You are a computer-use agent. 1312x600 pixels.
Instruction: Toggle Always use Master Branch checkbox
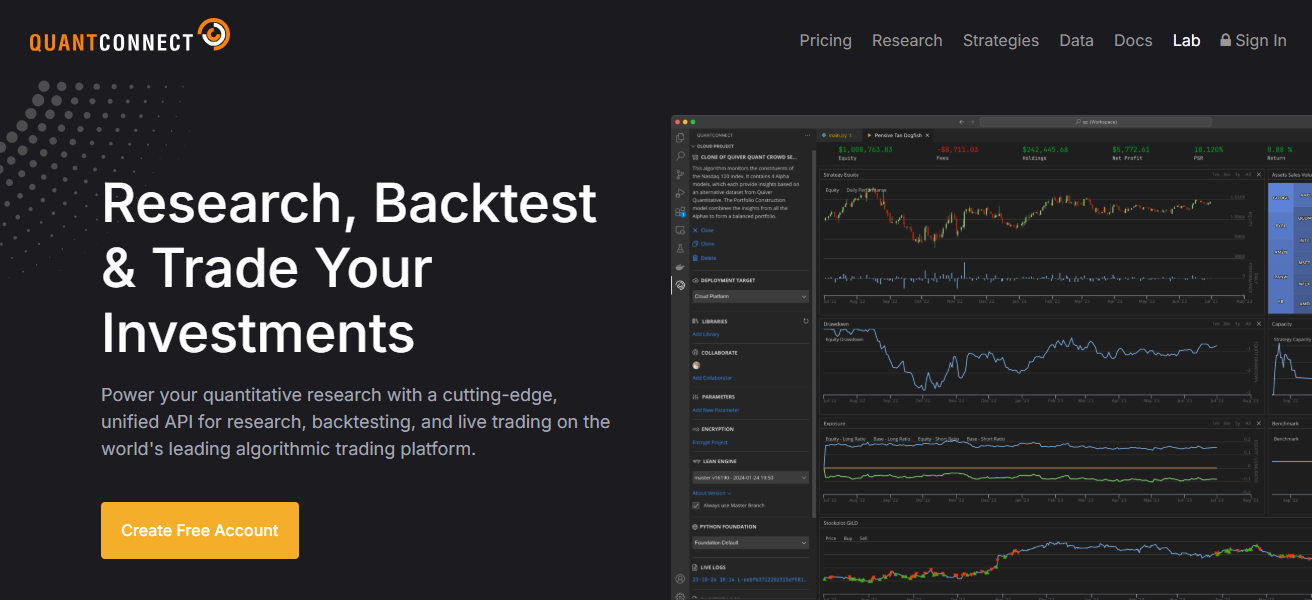pyautogui.click(x=696, y=506)
